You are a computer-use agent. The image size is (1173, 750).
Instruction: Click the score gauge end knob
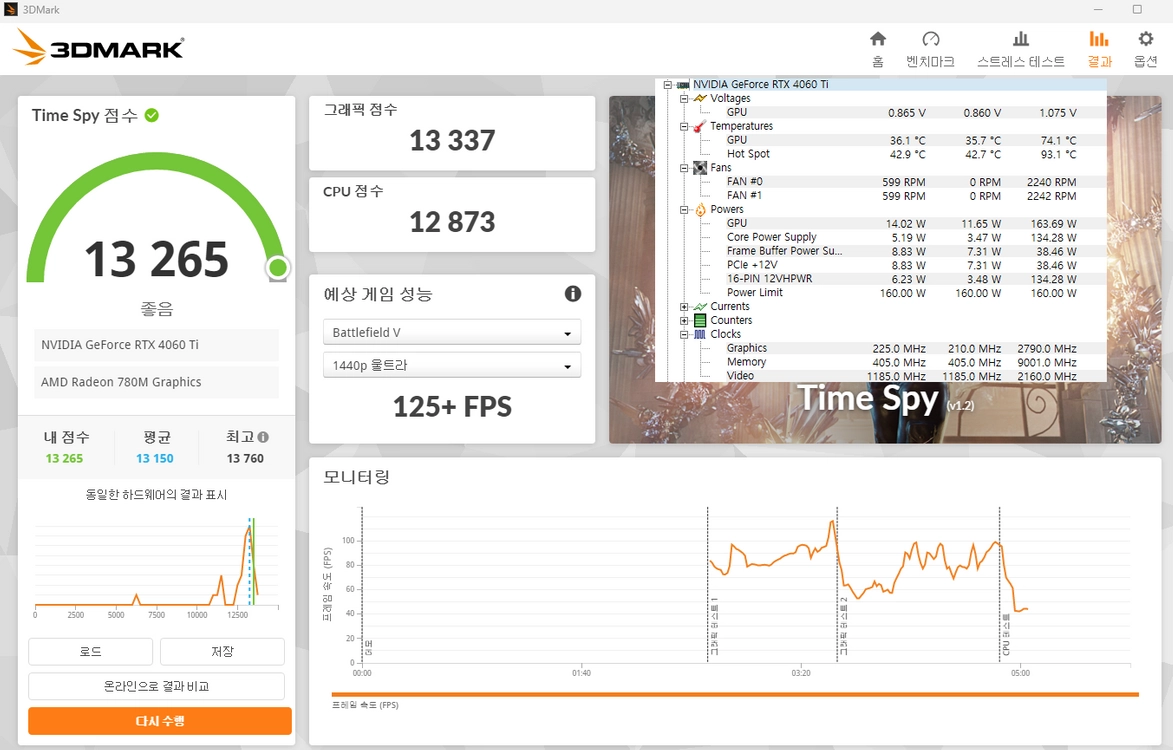pyautogui.click(x=278, y=268)
